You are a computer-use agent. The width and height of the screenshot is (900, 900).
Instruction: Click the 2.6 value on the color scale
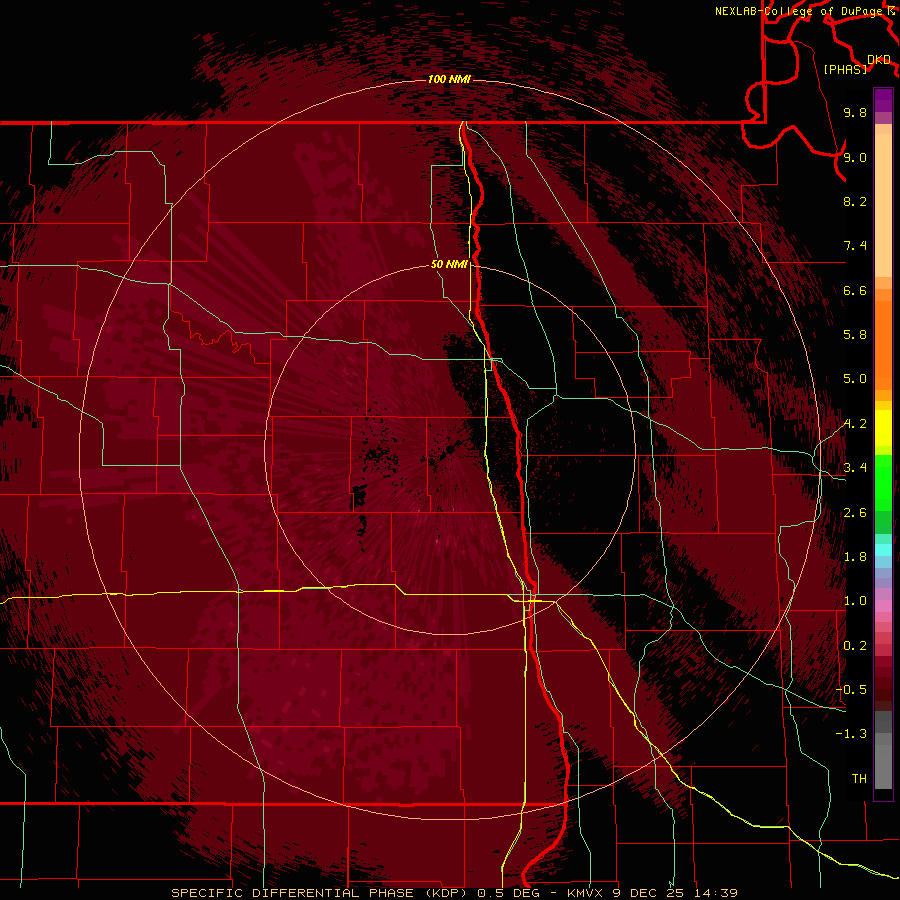[855, 513]
